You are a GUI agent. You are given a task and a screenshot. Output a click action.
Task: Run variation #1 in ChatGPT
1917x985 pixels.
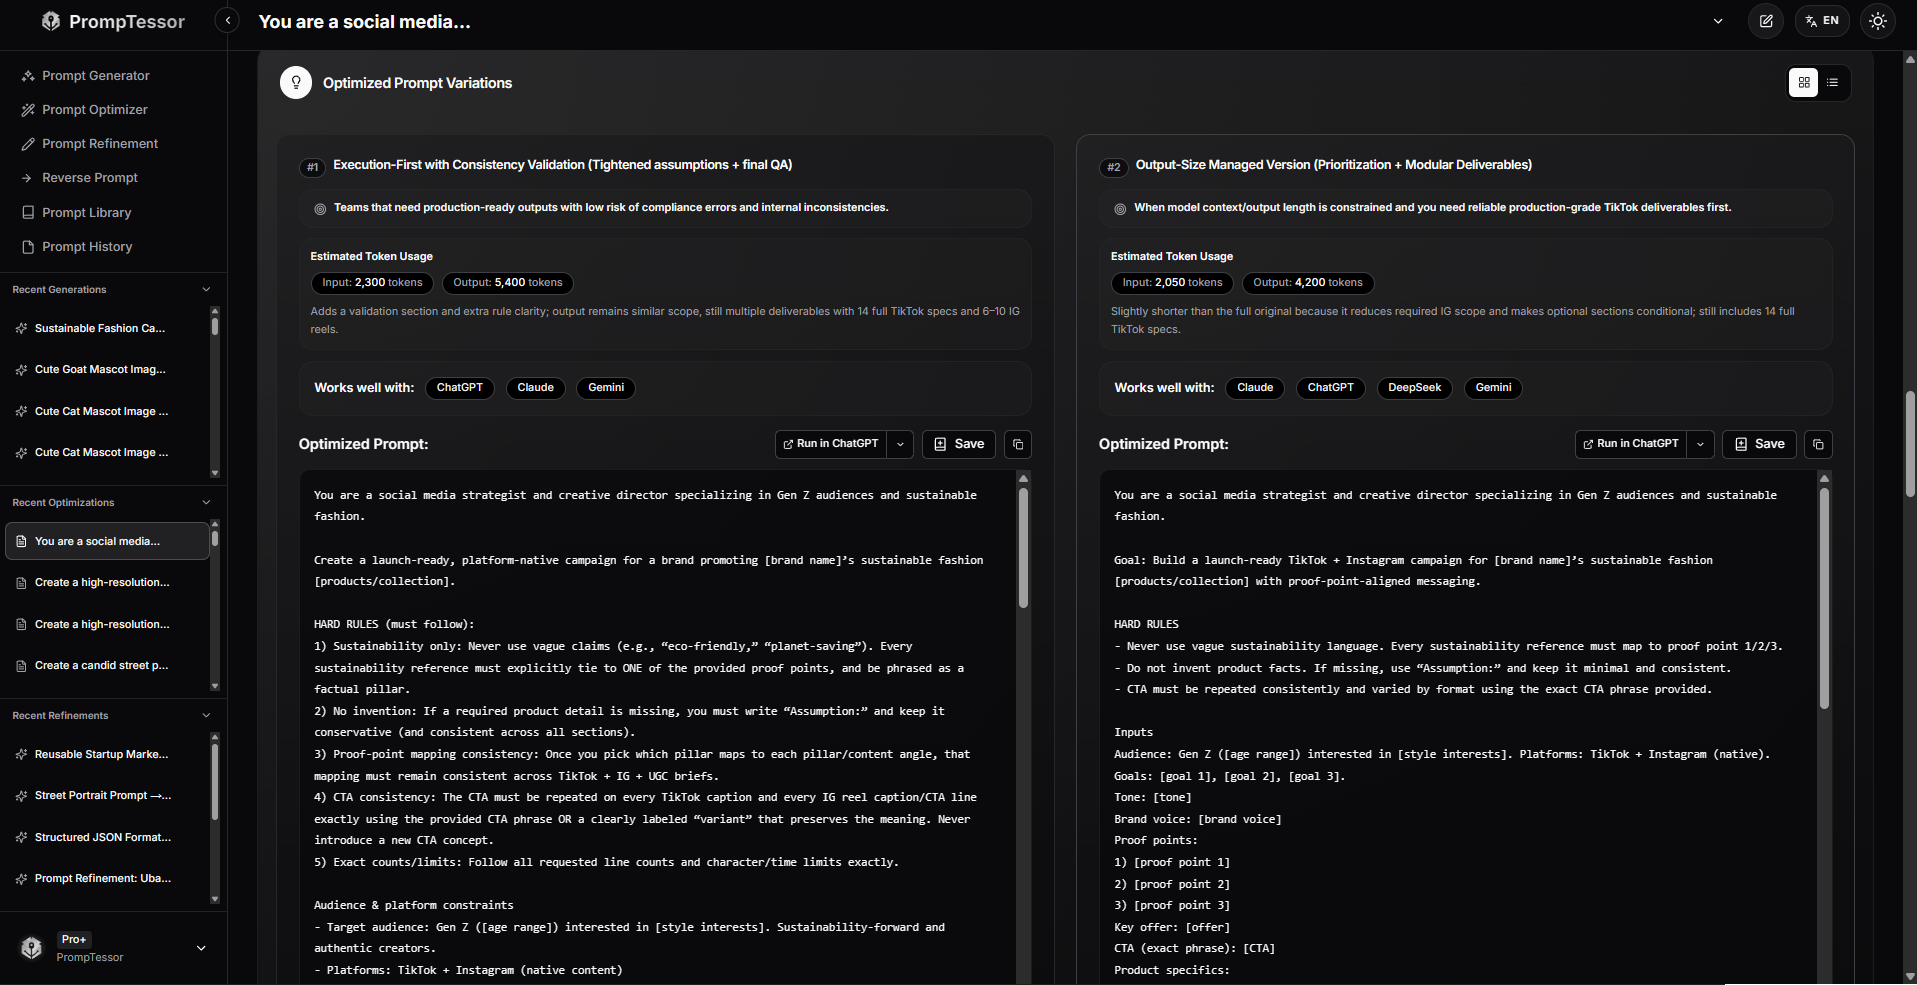[x=831, y=444]
